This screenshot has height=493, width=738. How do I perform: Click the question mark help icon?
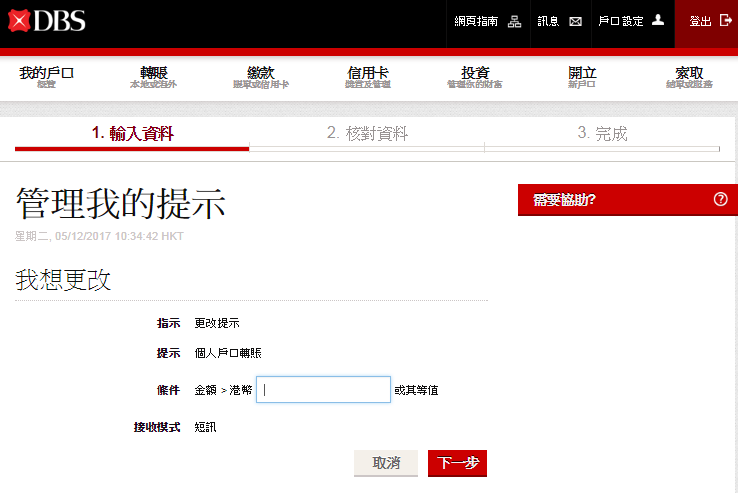[x=720, y=199]
